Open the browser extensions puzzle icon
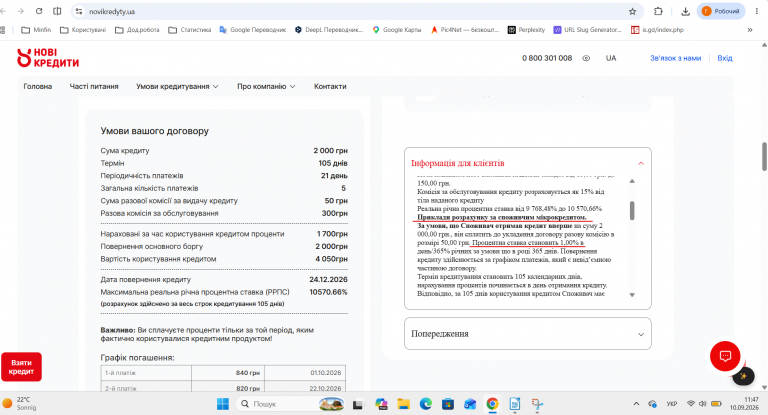768x415 pixels. [x=658, y=11]
